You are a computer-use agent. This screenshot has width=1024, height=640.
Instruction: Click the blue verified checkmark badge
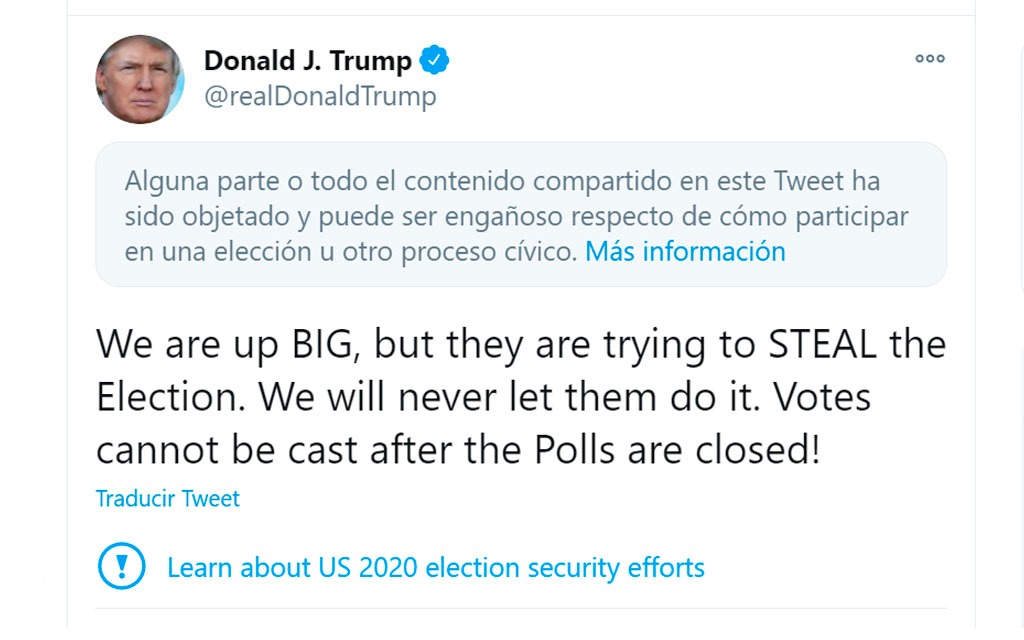tap(434, 61)
